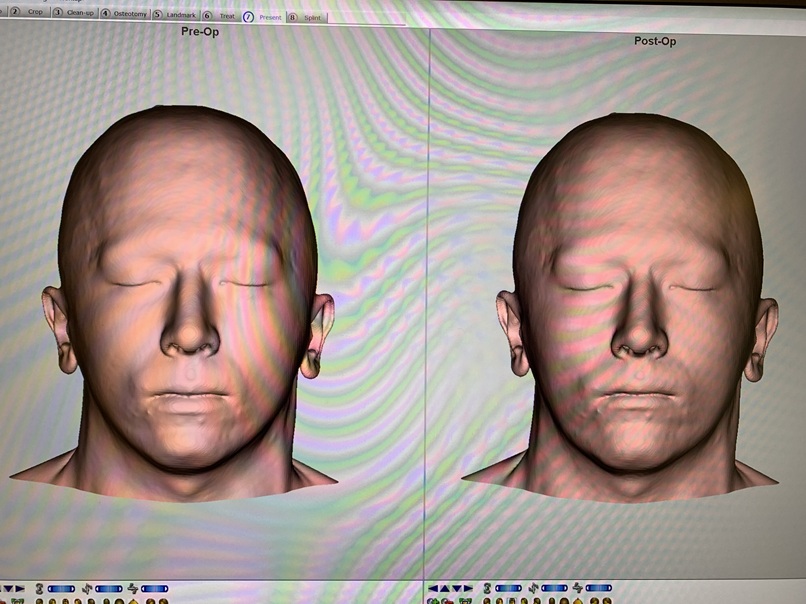
Task: Pan Pre-Op view down with arrow
Action: pos(8,589)
